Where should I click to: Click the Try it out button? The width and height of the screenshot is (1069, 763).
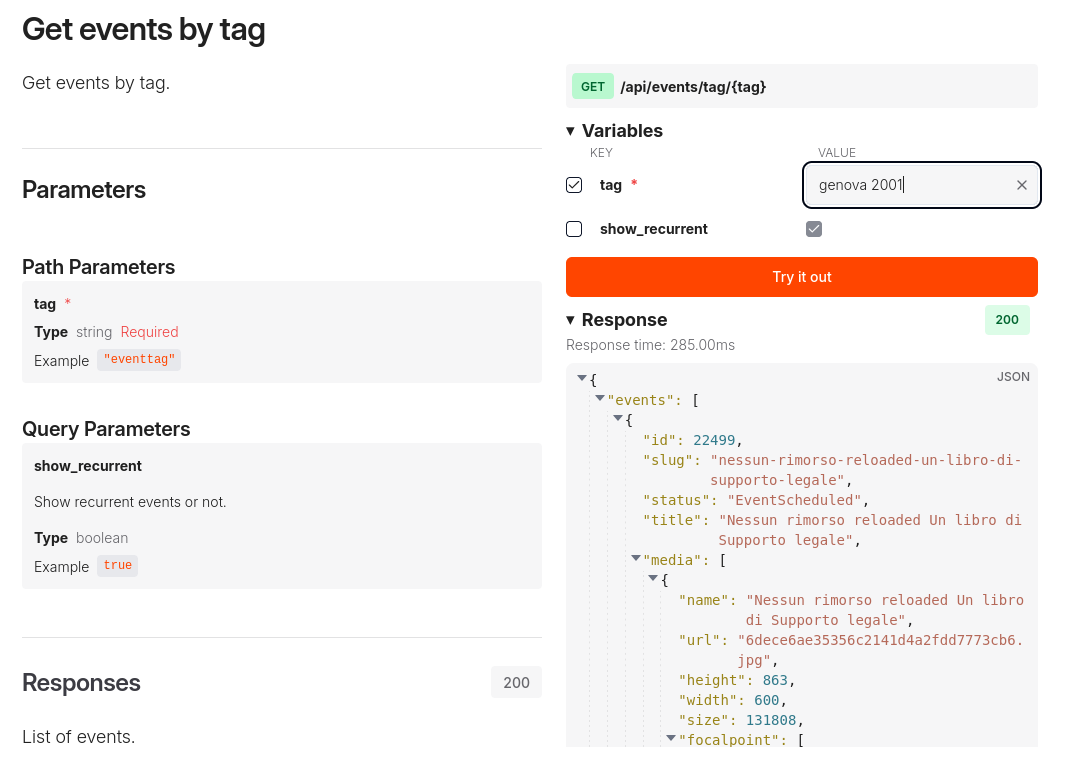(x=802, y=277)
